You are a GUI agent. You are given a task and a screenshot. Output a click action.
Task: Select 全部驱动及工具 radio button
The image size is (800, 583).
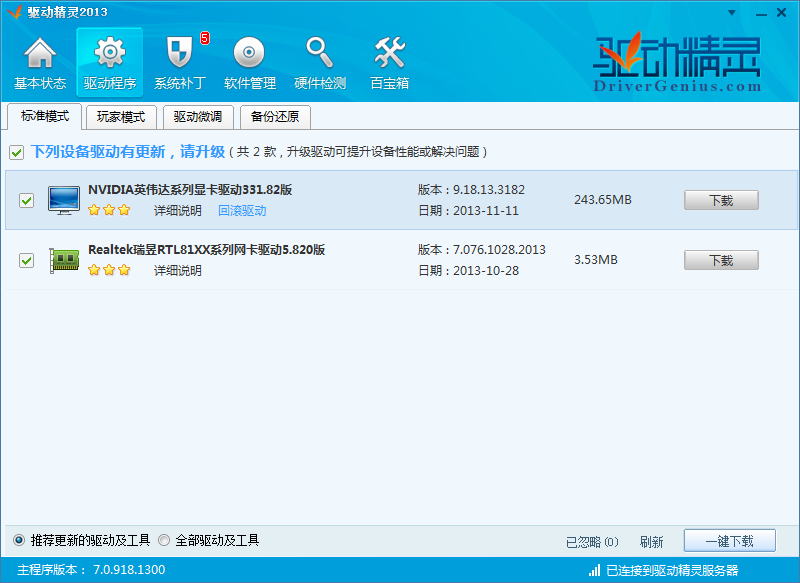click(x=164, y=540)
